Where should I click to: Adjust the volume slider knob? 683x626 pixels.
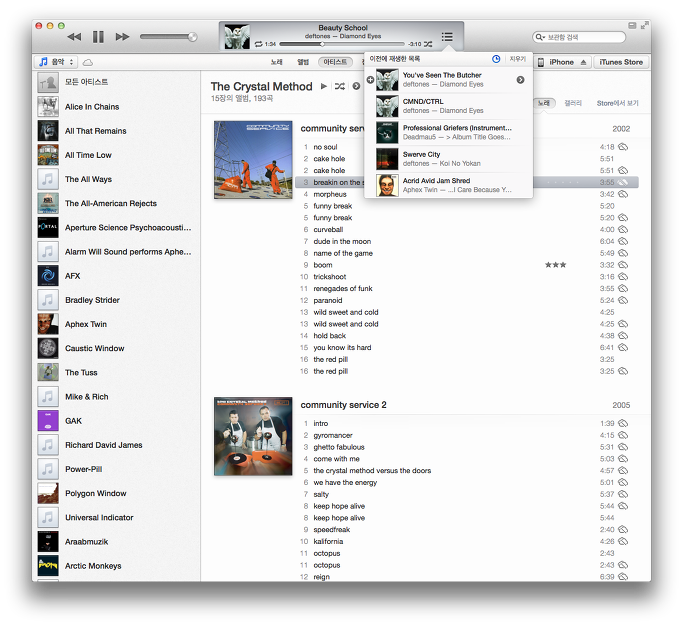click(192, 37)
